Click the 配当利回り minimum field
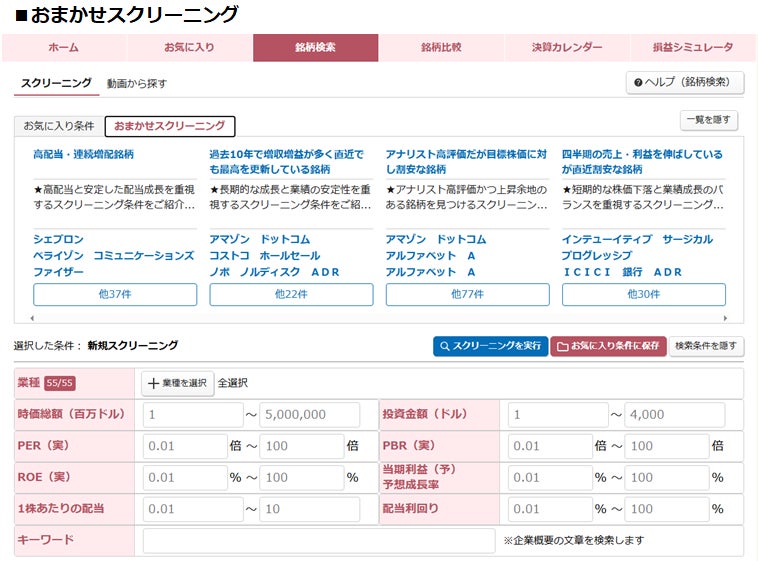Image resolution: width=758 pixels, height=561 pixels. click(x=550, y=509)
